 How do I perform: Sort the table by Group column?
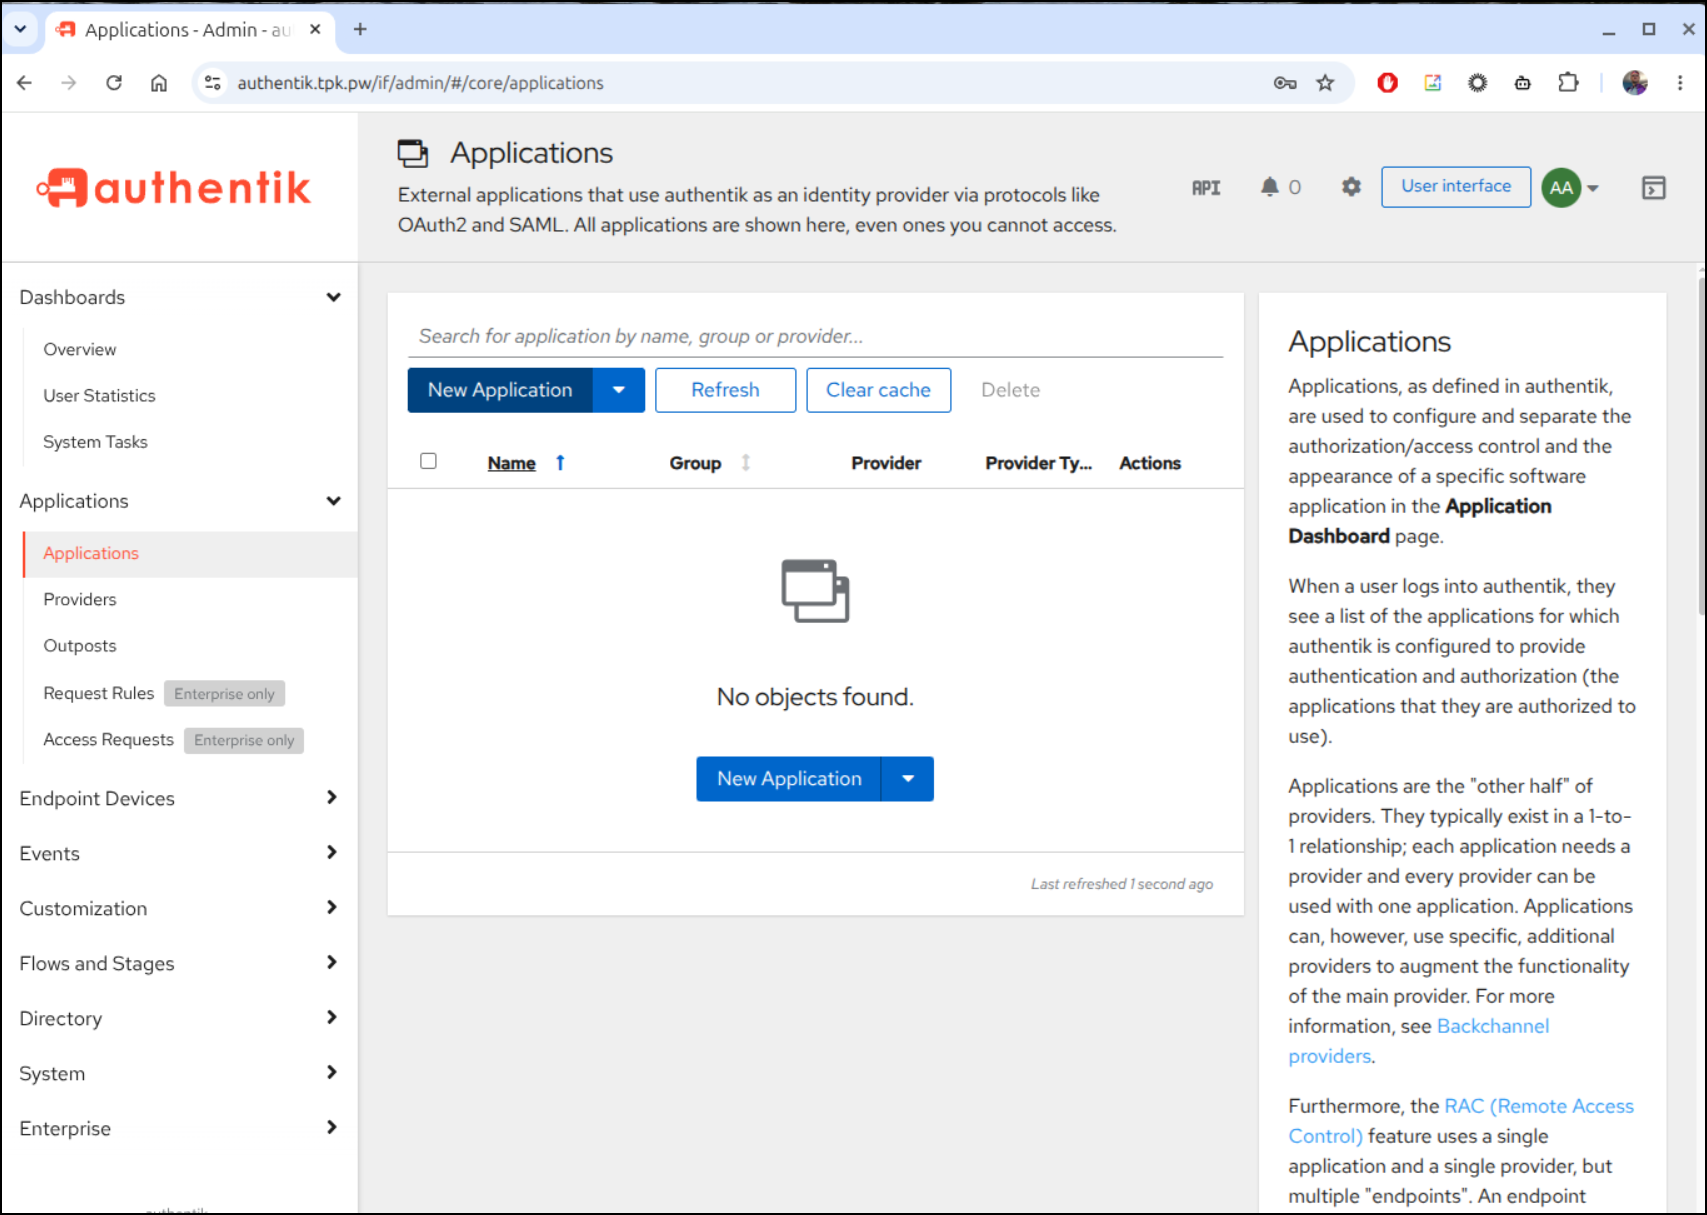(x=695, y=463)
